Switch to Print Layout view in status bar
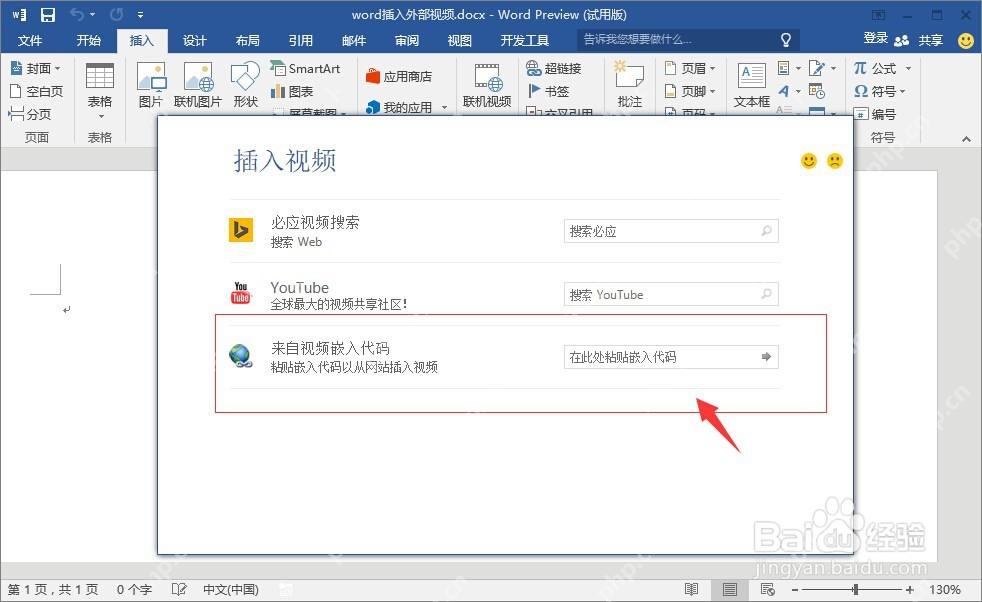982x602 pixels. tap(730, 589)
